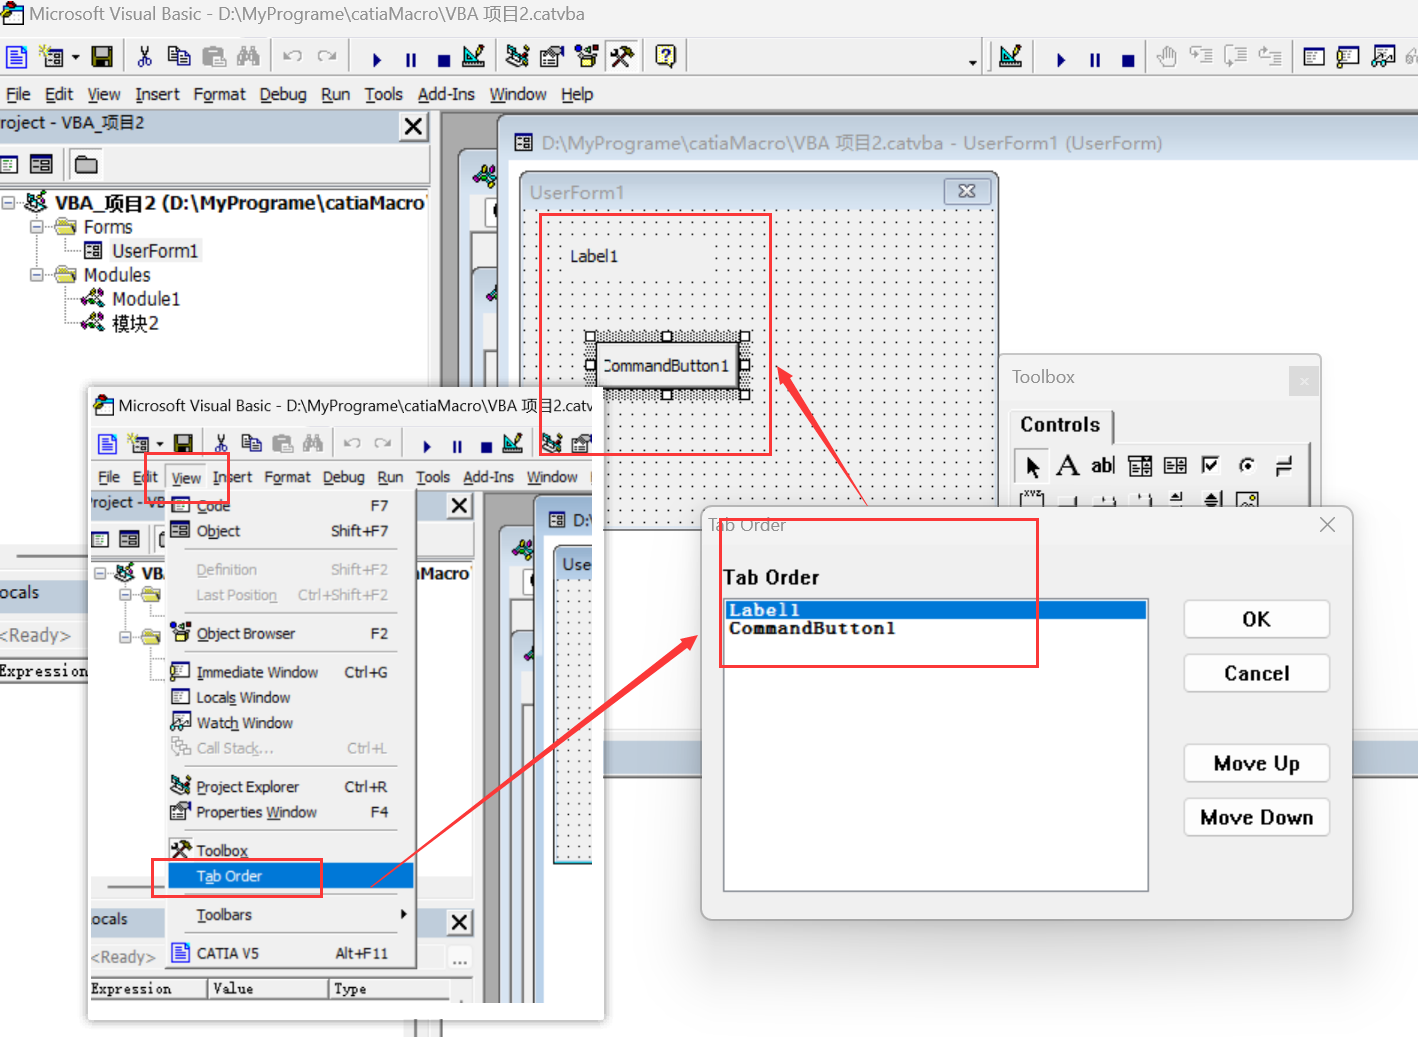Click the Help question mark icon
Screen dimensions: 1418x1037
point(666,57)
